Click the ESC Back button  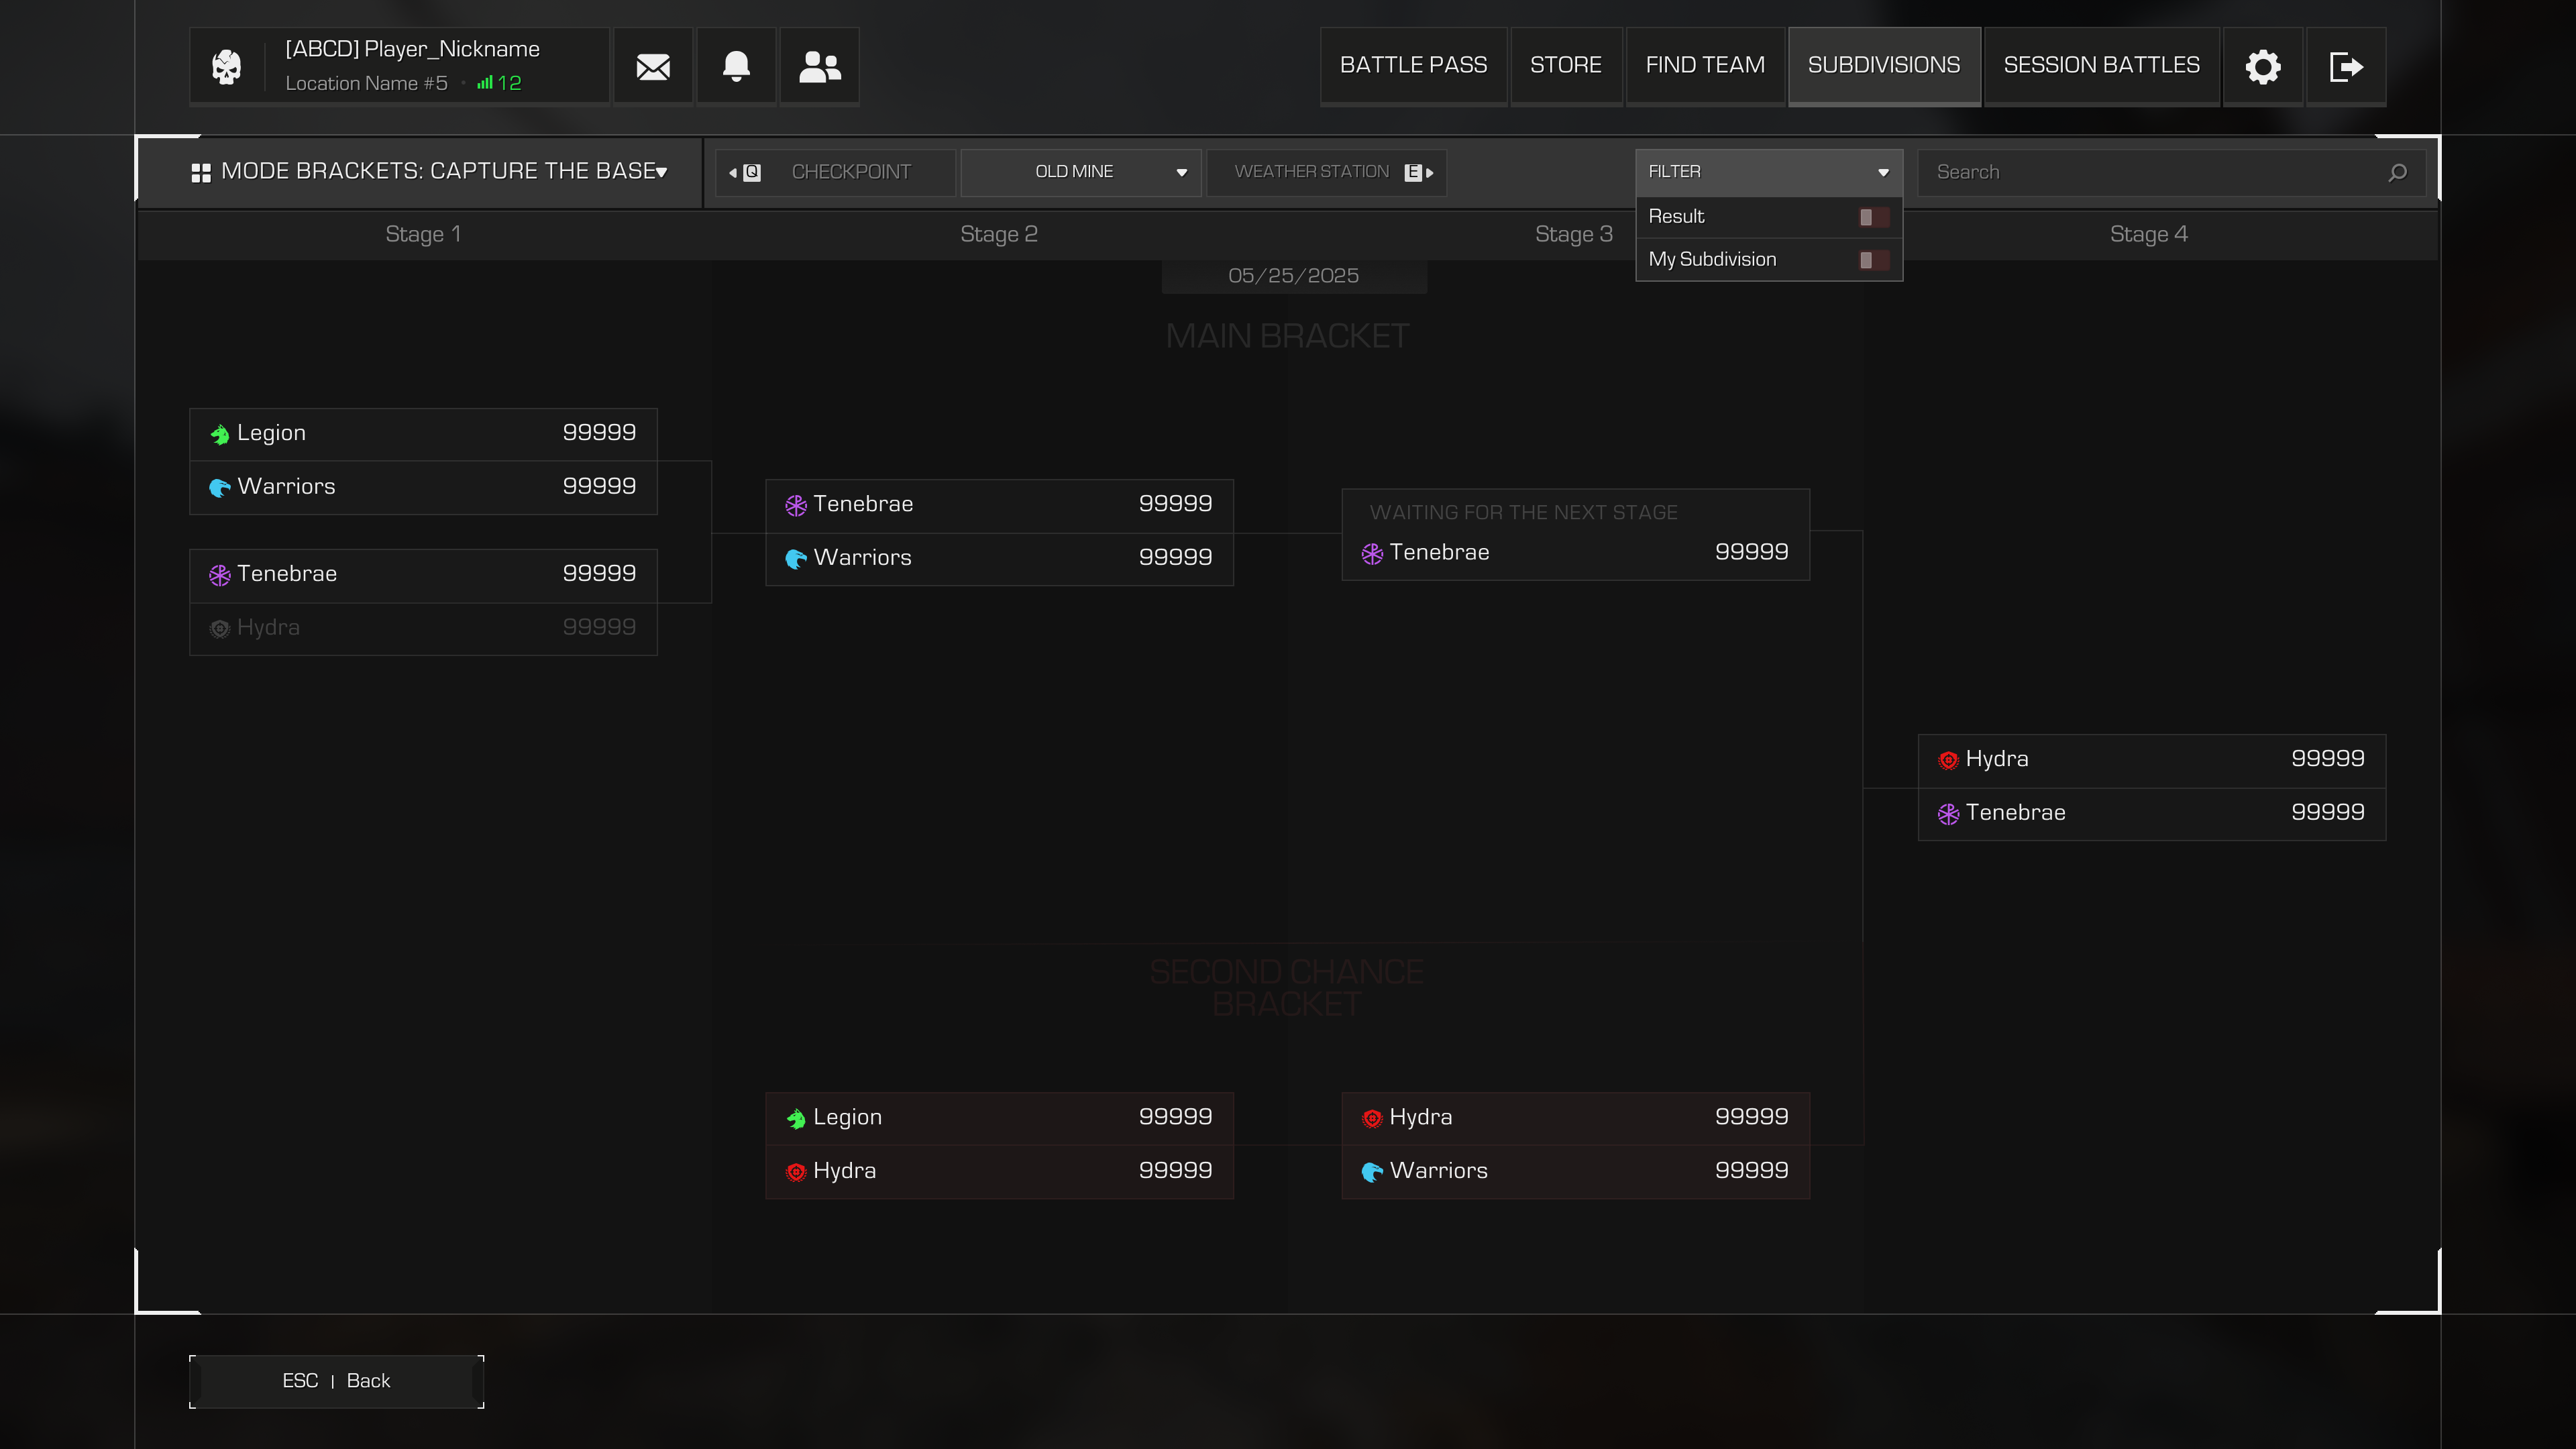pos(336,1381)
